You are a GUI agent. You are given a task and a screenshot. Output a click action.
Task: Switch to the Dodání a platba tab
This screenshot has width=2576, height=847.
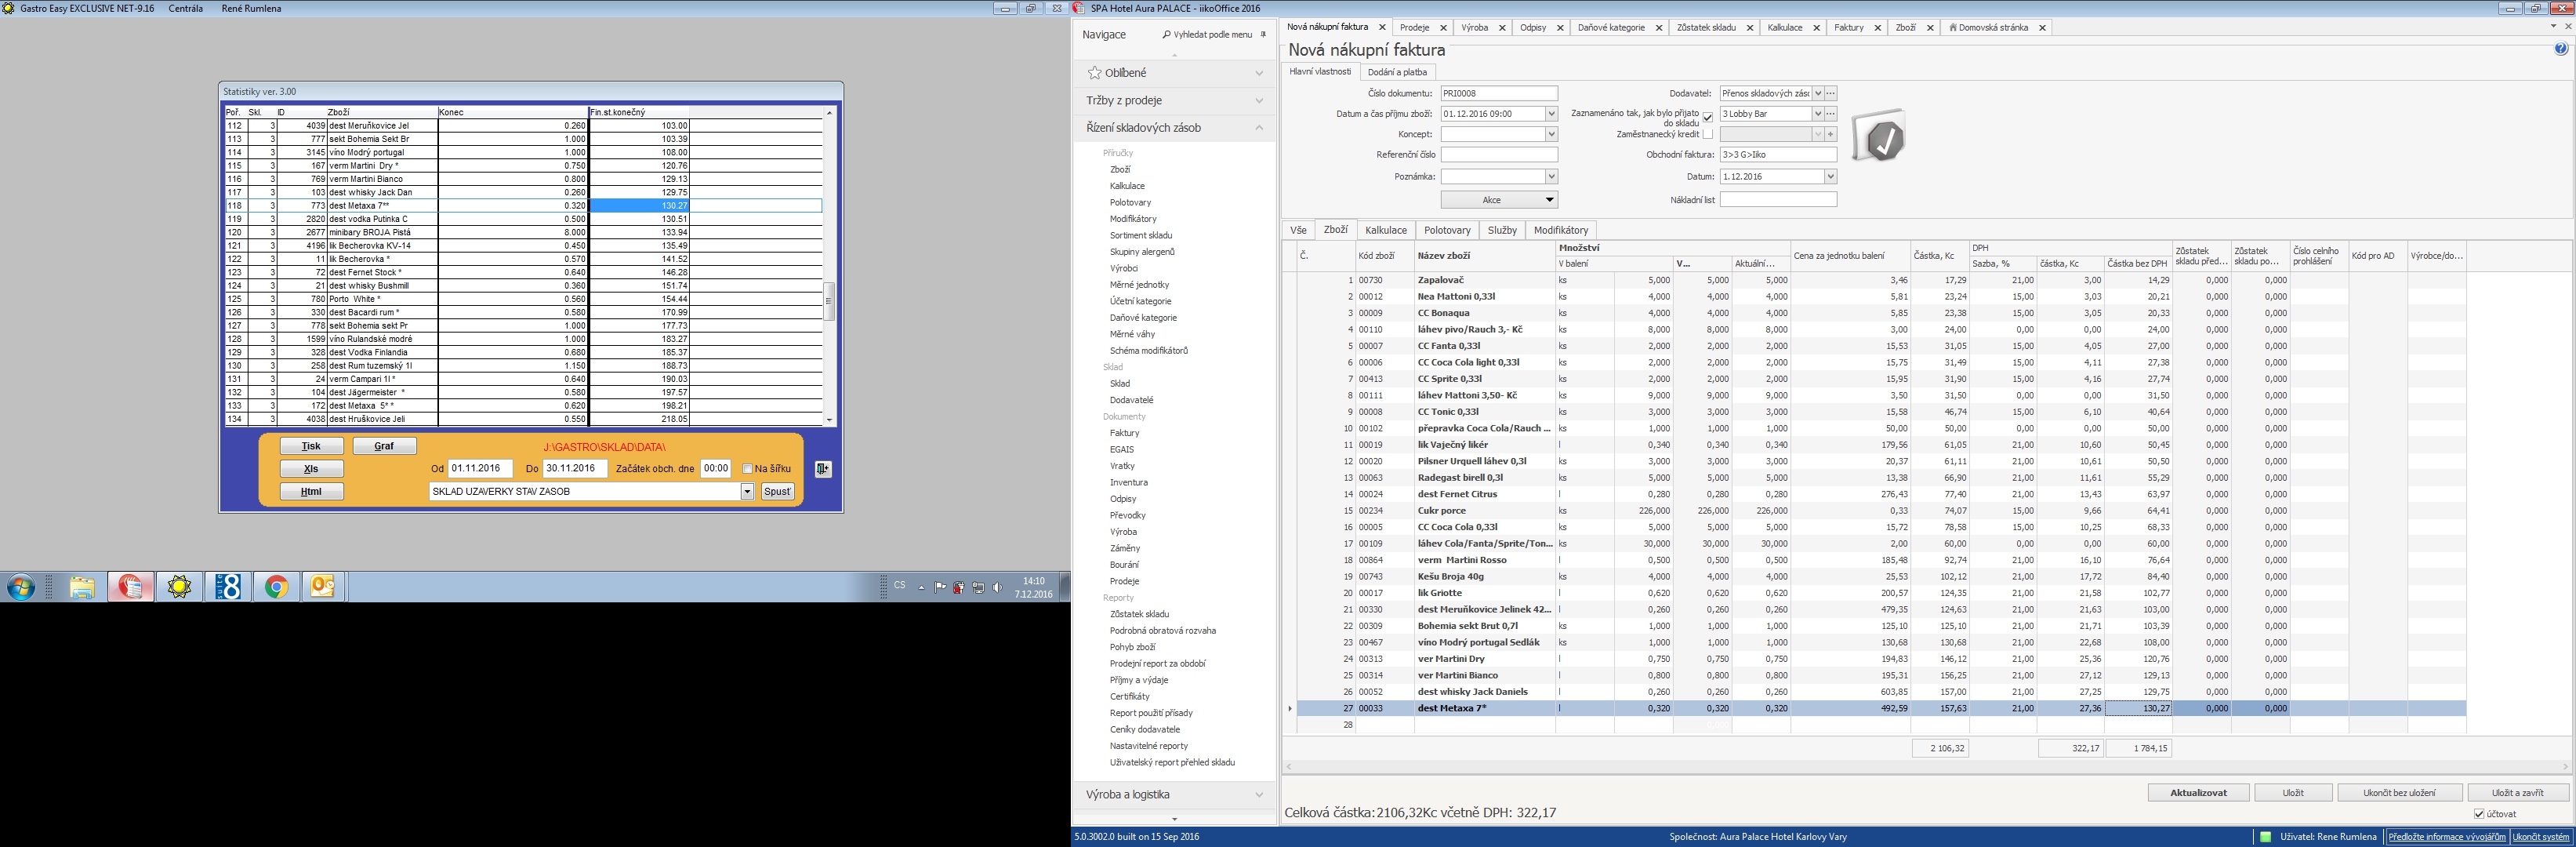coord(1397,72)
